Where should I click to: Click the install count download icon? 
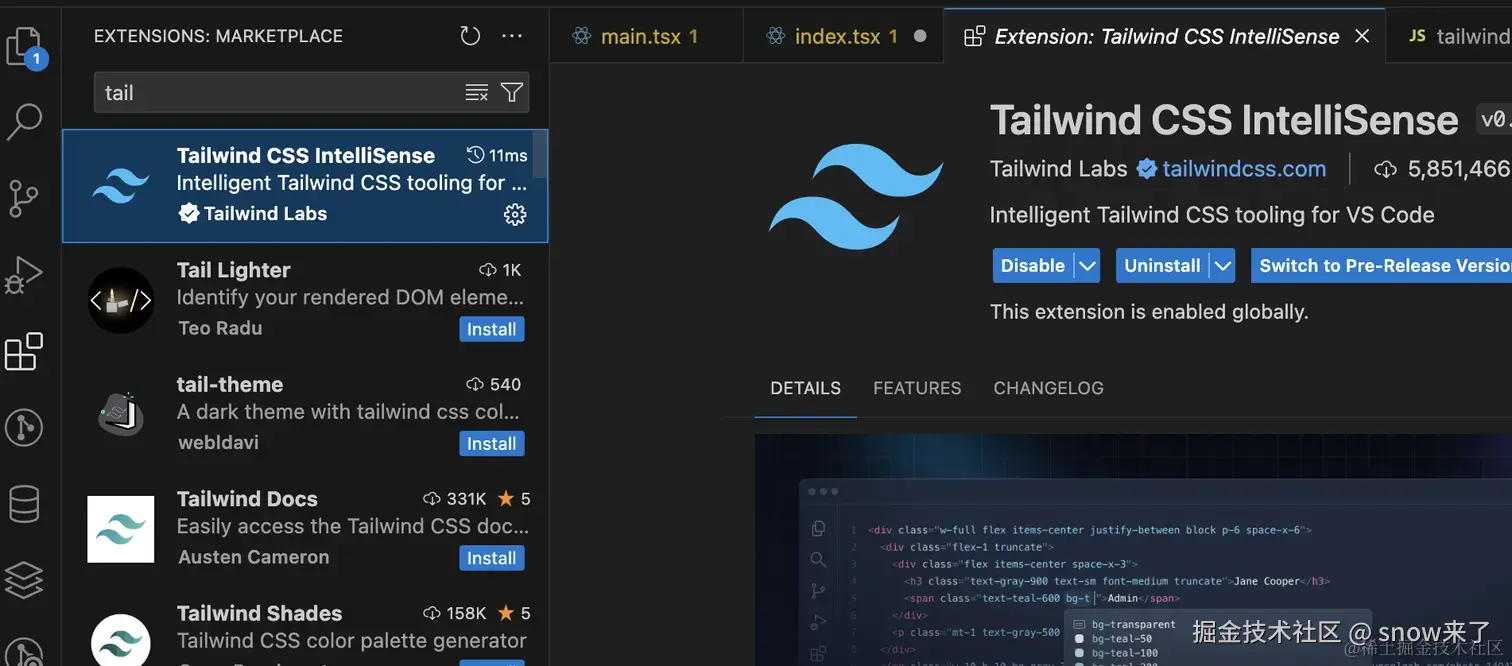[1385, 170]
